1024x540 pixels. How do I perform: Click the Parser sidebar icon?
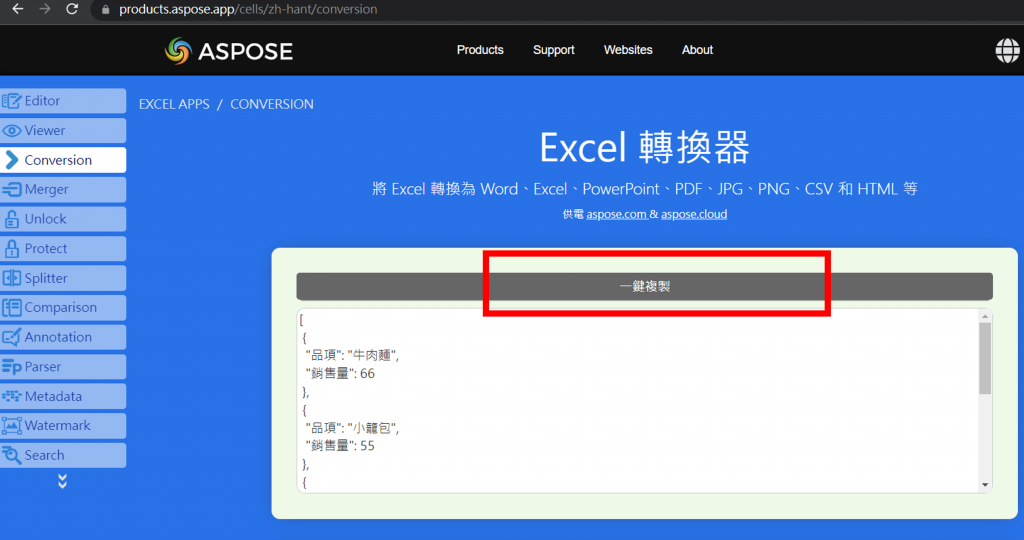[11, 367]
